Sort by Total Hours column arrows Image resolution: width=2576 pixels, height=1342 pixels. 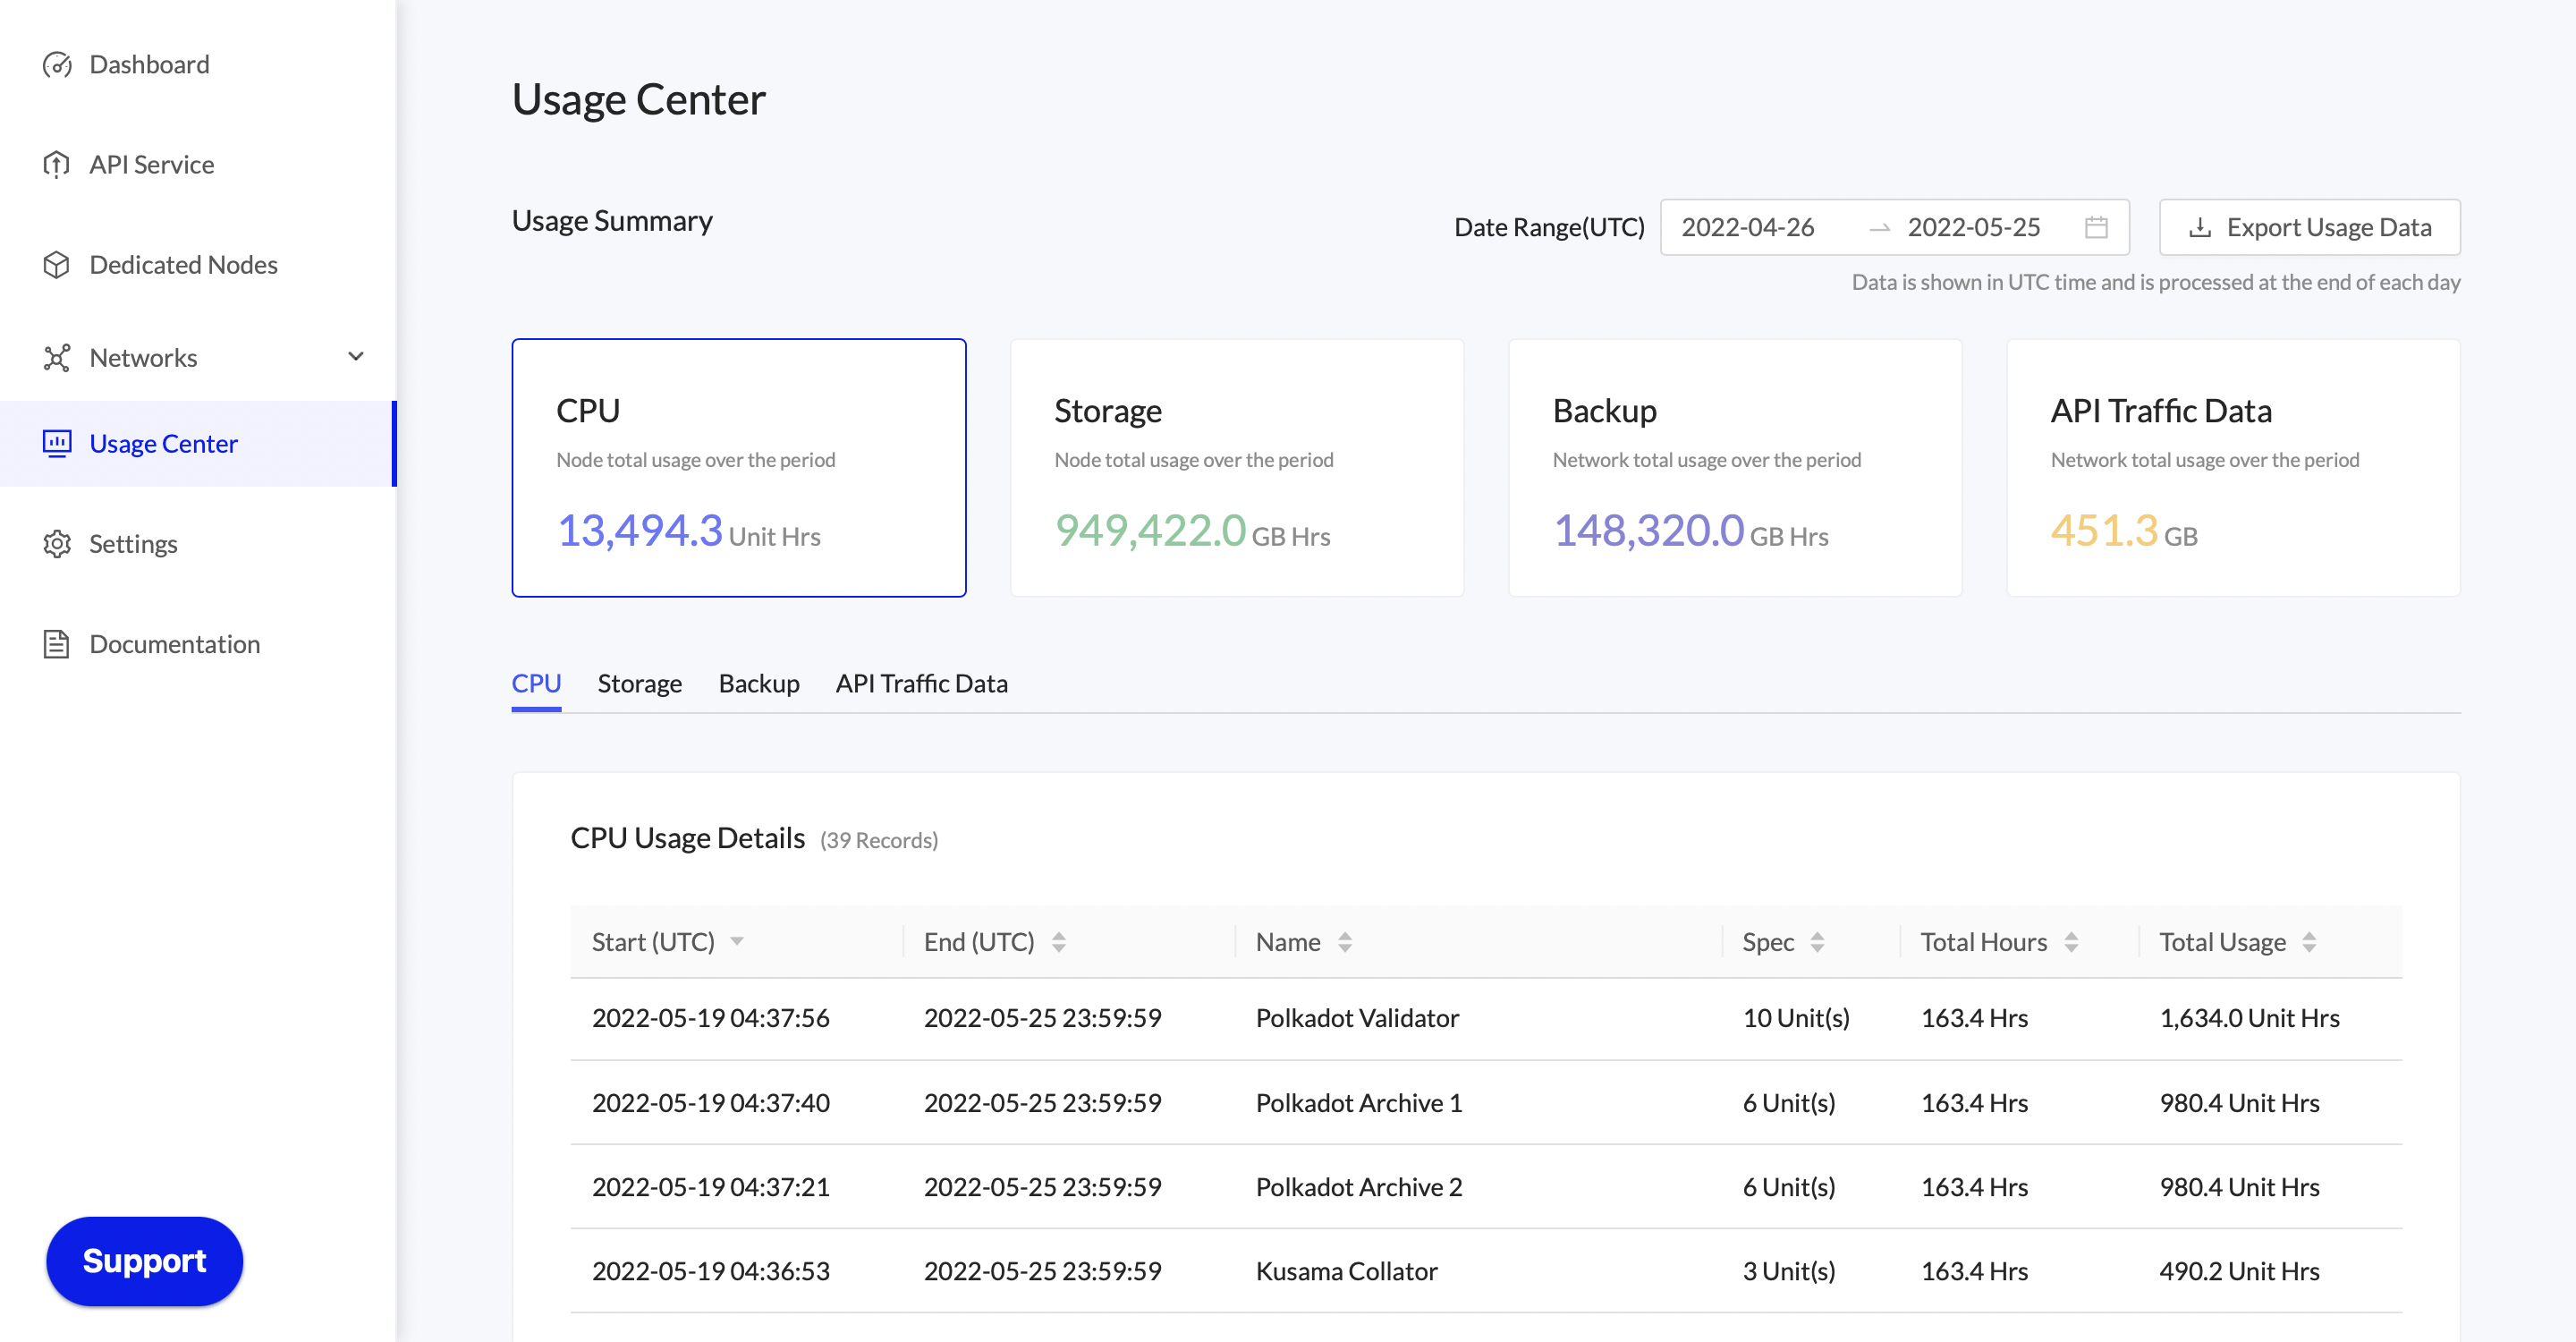coord(2071,942)
